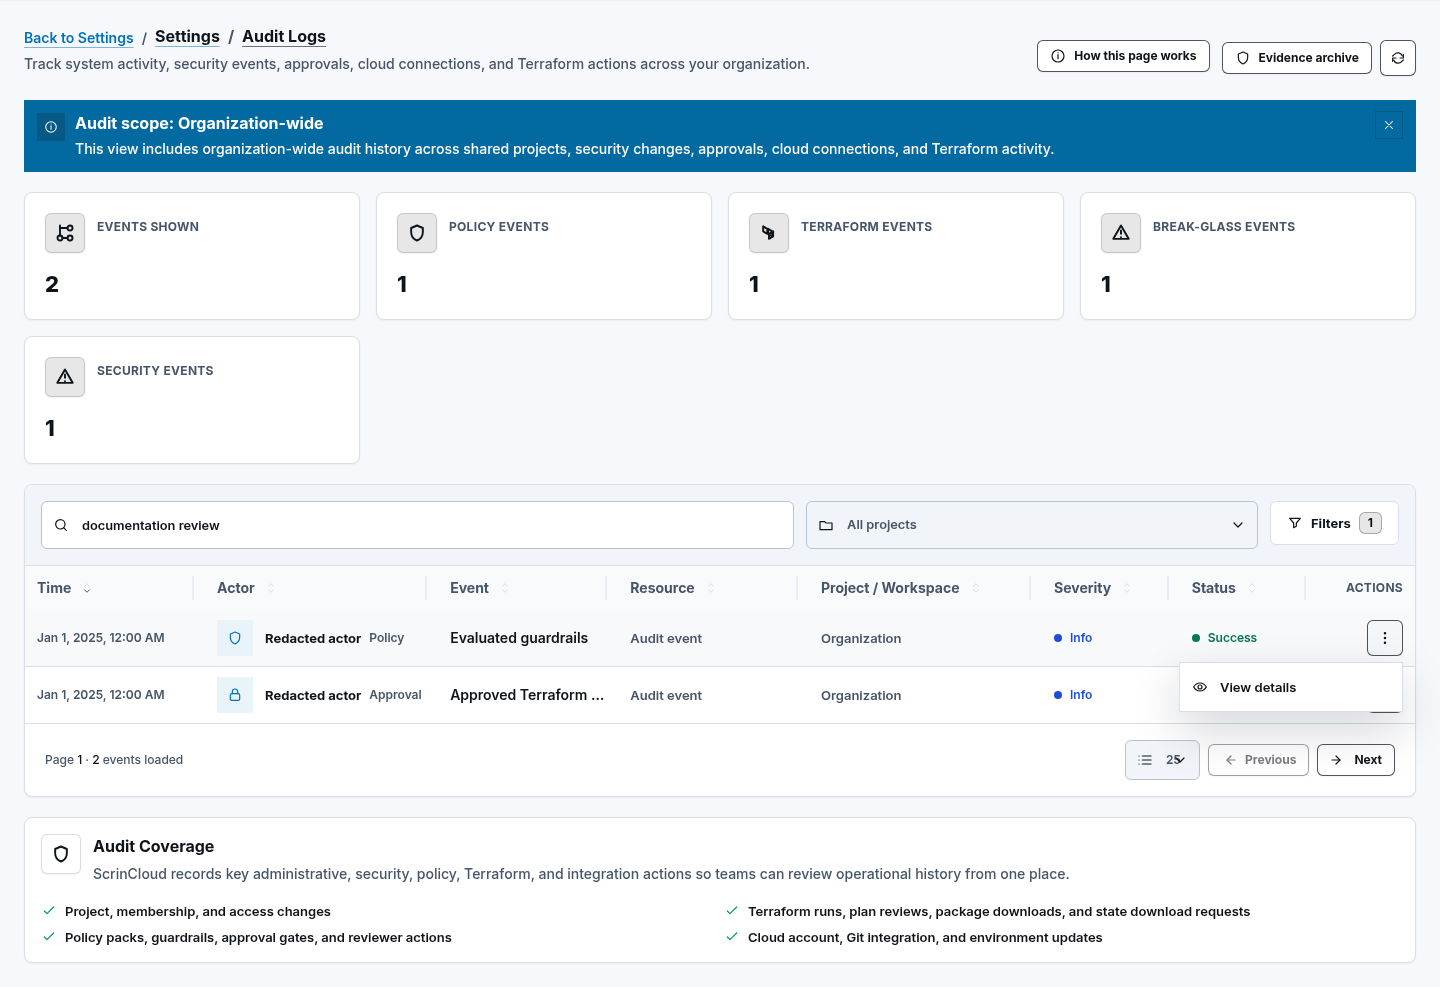Click the list icon in page size selector

[1145, 760]
